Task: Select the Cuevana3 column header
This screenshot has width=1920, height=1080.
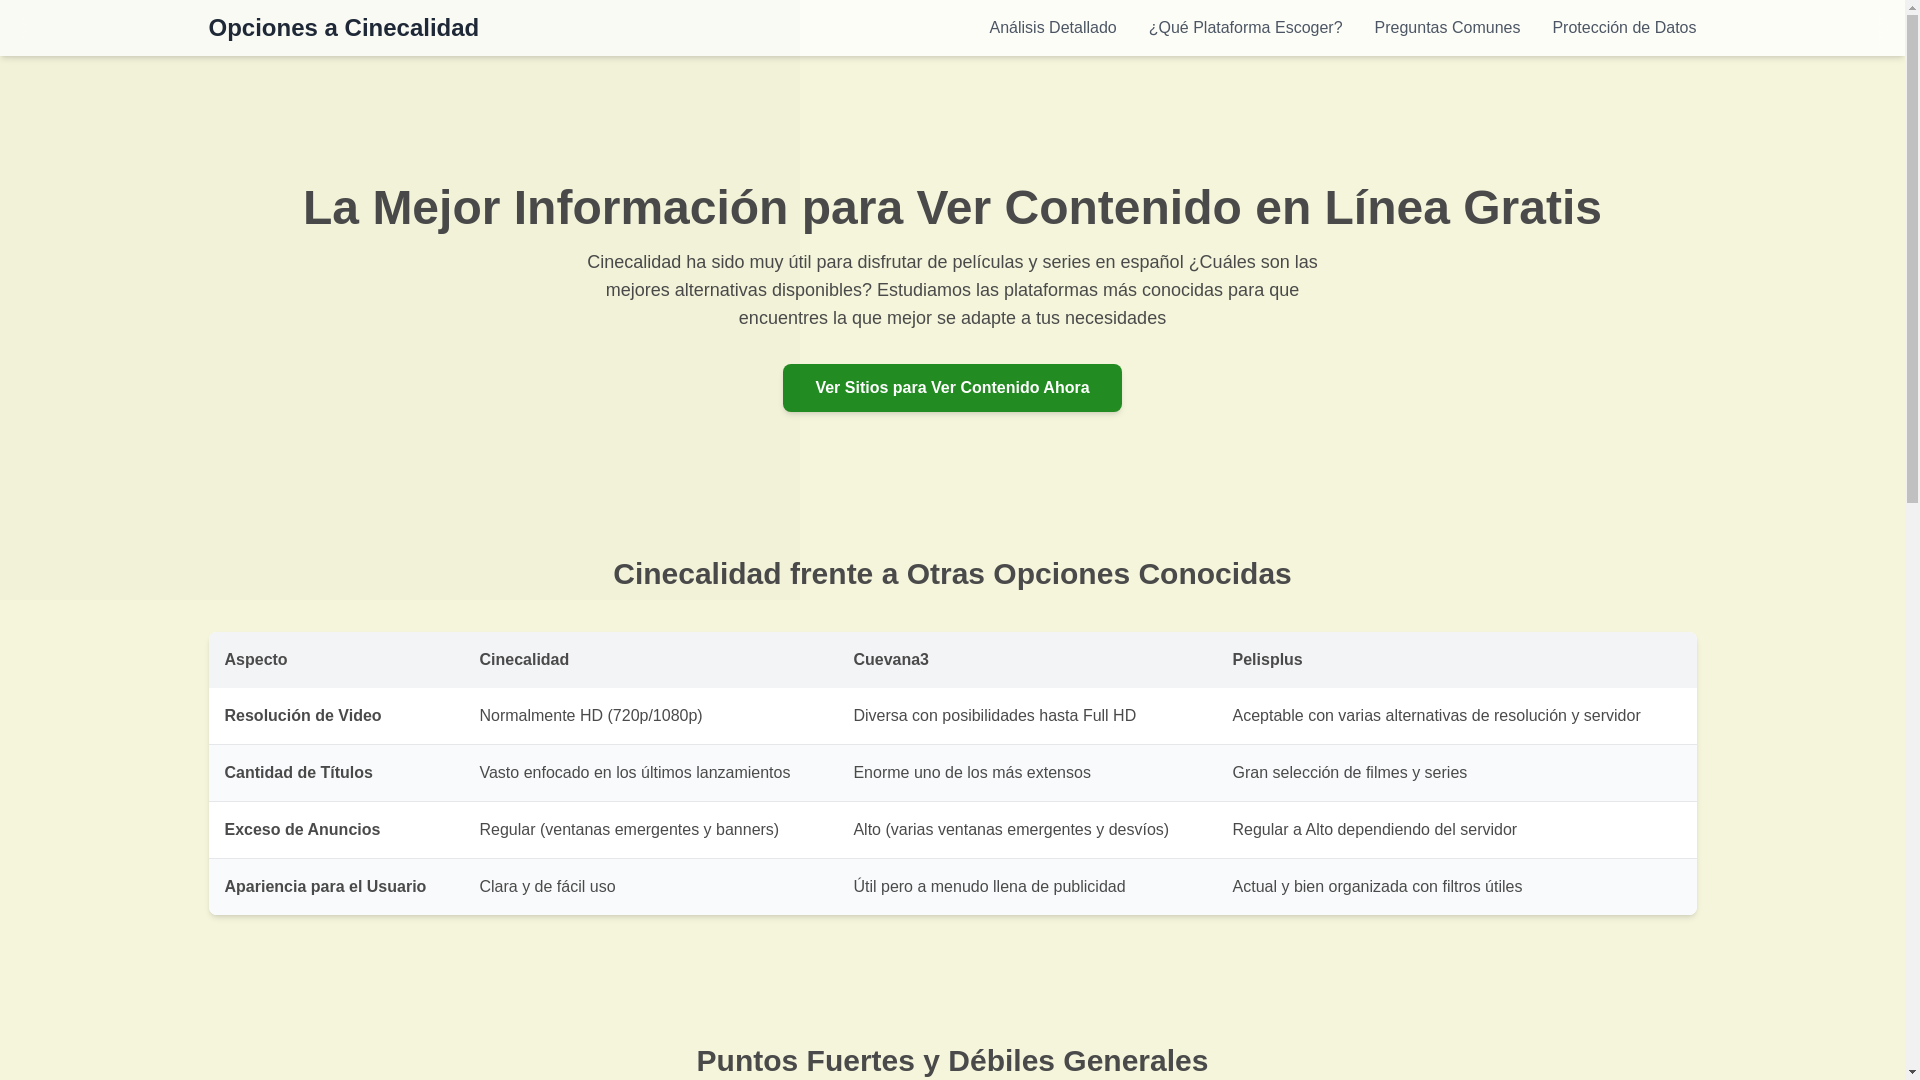Action: tap(1027, 660)
